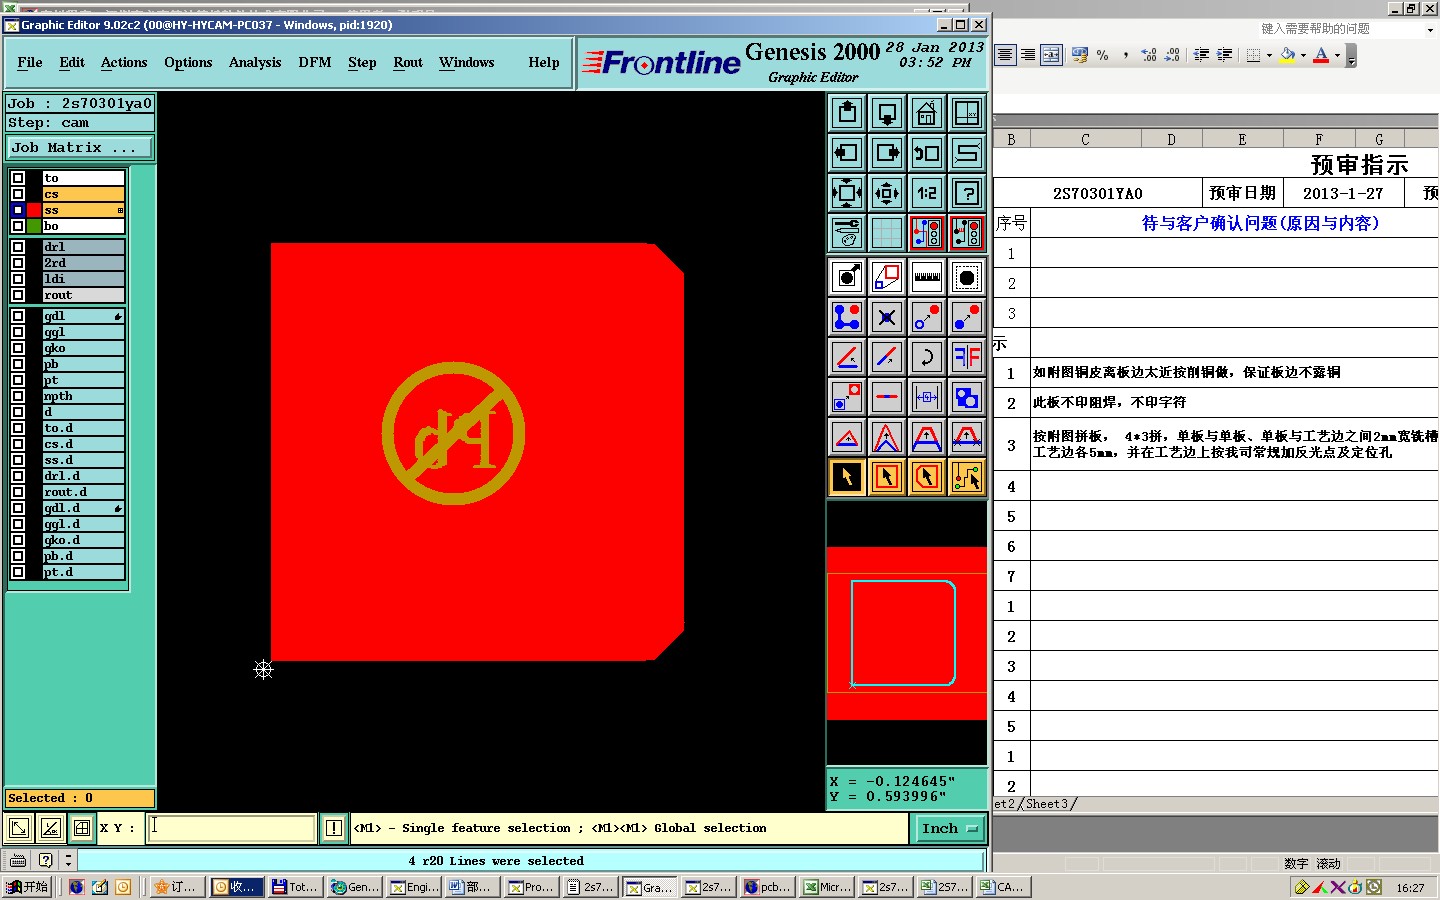Click the status bar up-down stepper arrows

click(68, 860)
